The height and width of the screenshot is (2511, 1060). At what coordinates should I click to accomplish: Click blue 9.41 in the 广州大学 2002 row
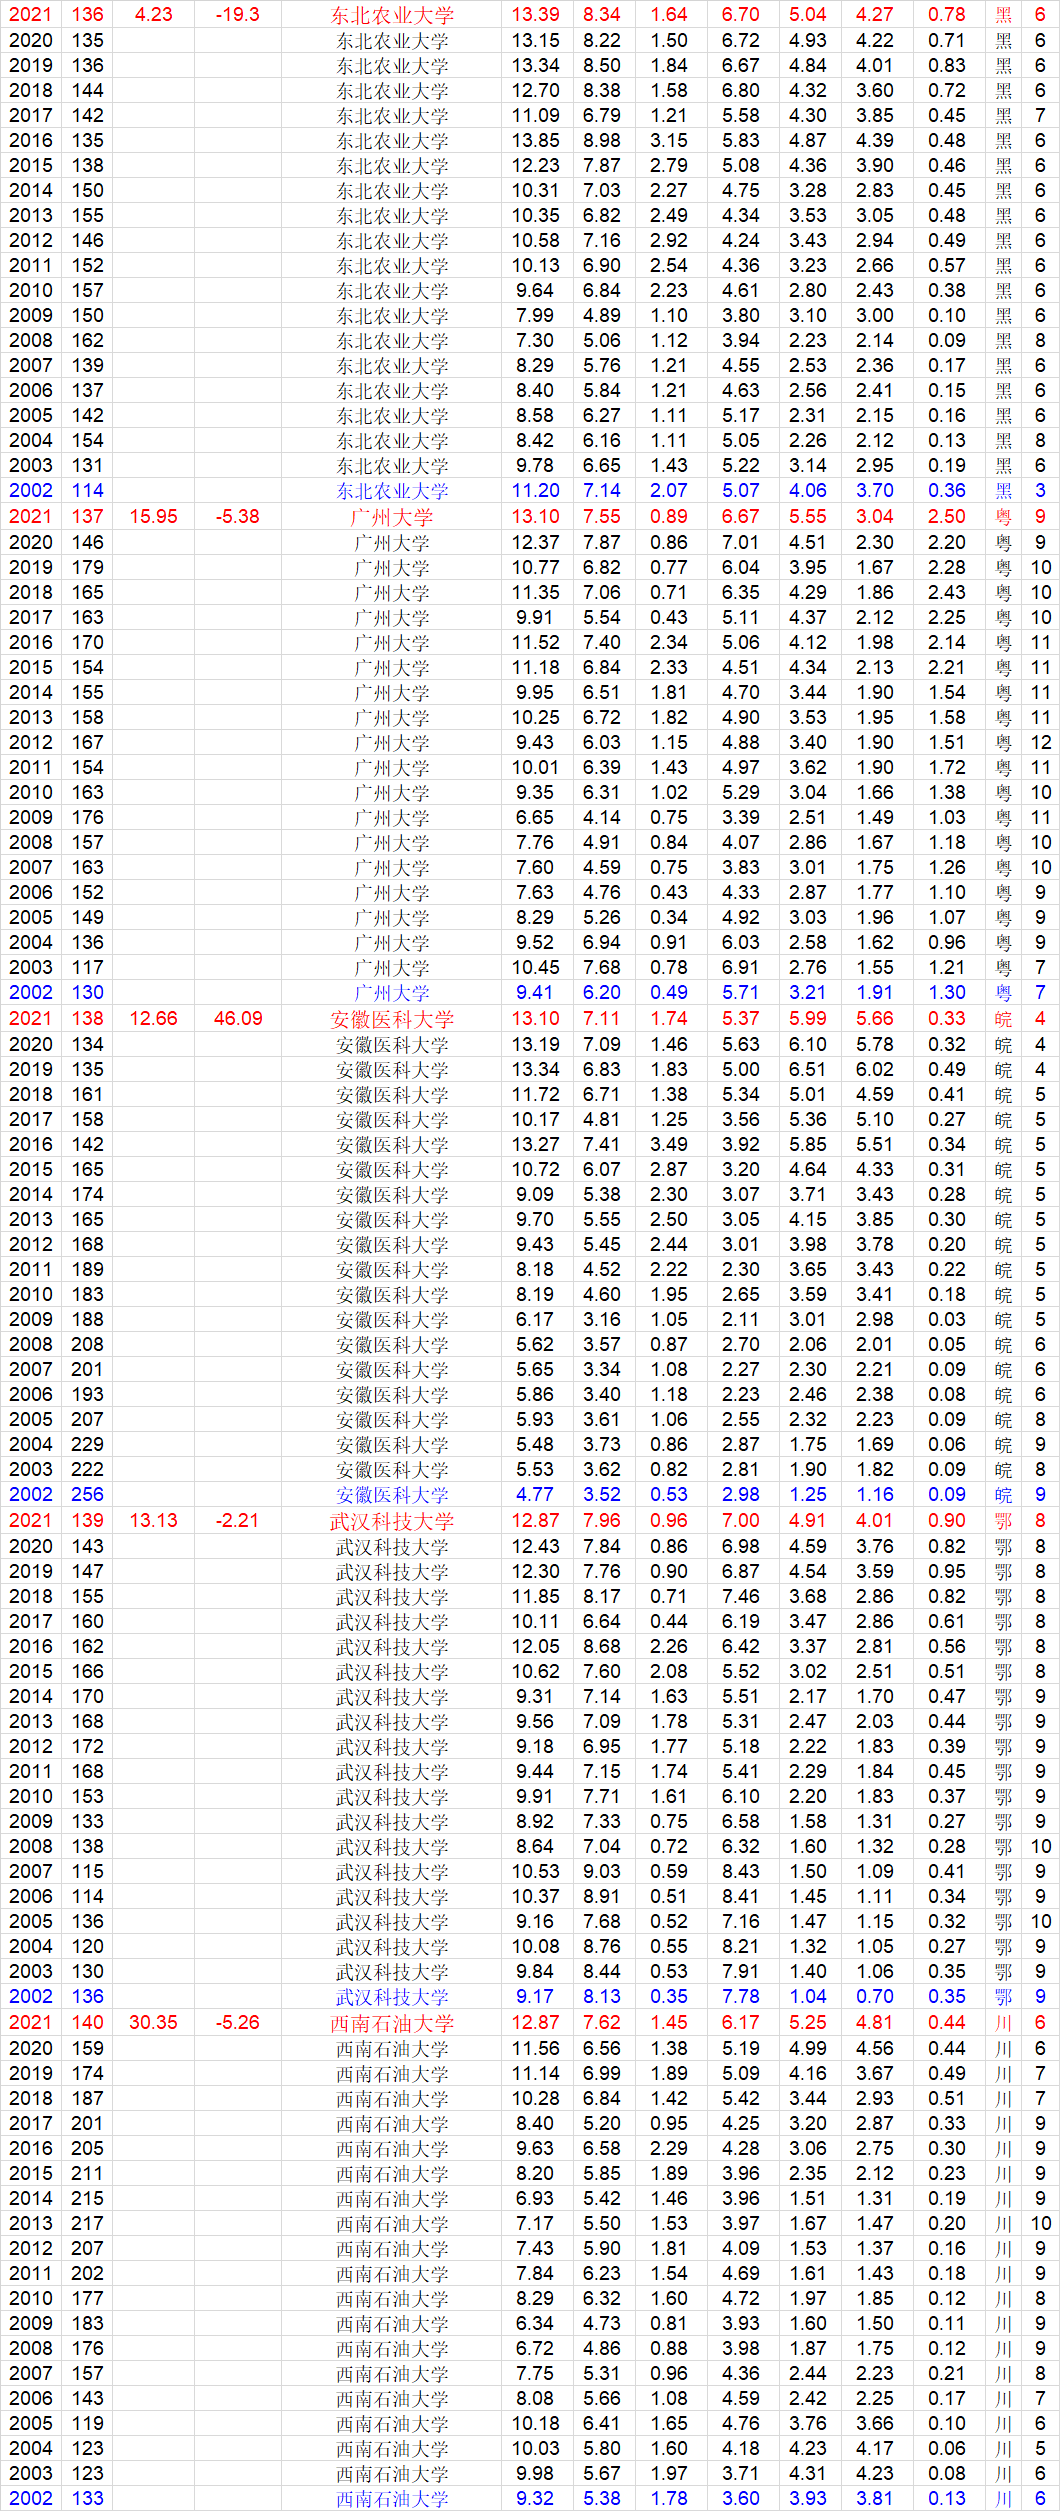tap(536, 993)
